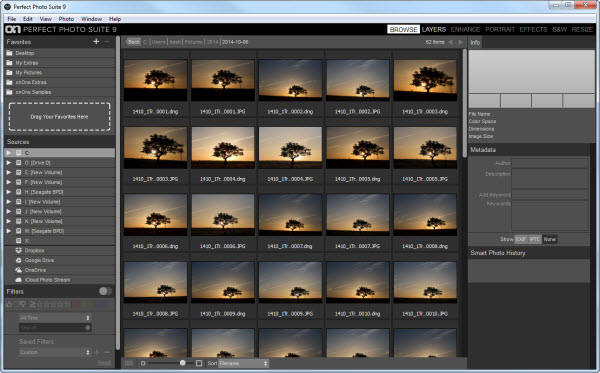Image resolution: width=600 pixels, height=373 pixels.
Task: Remove a favorite using the Favorites minus icon
Action: tap(107, 41)
